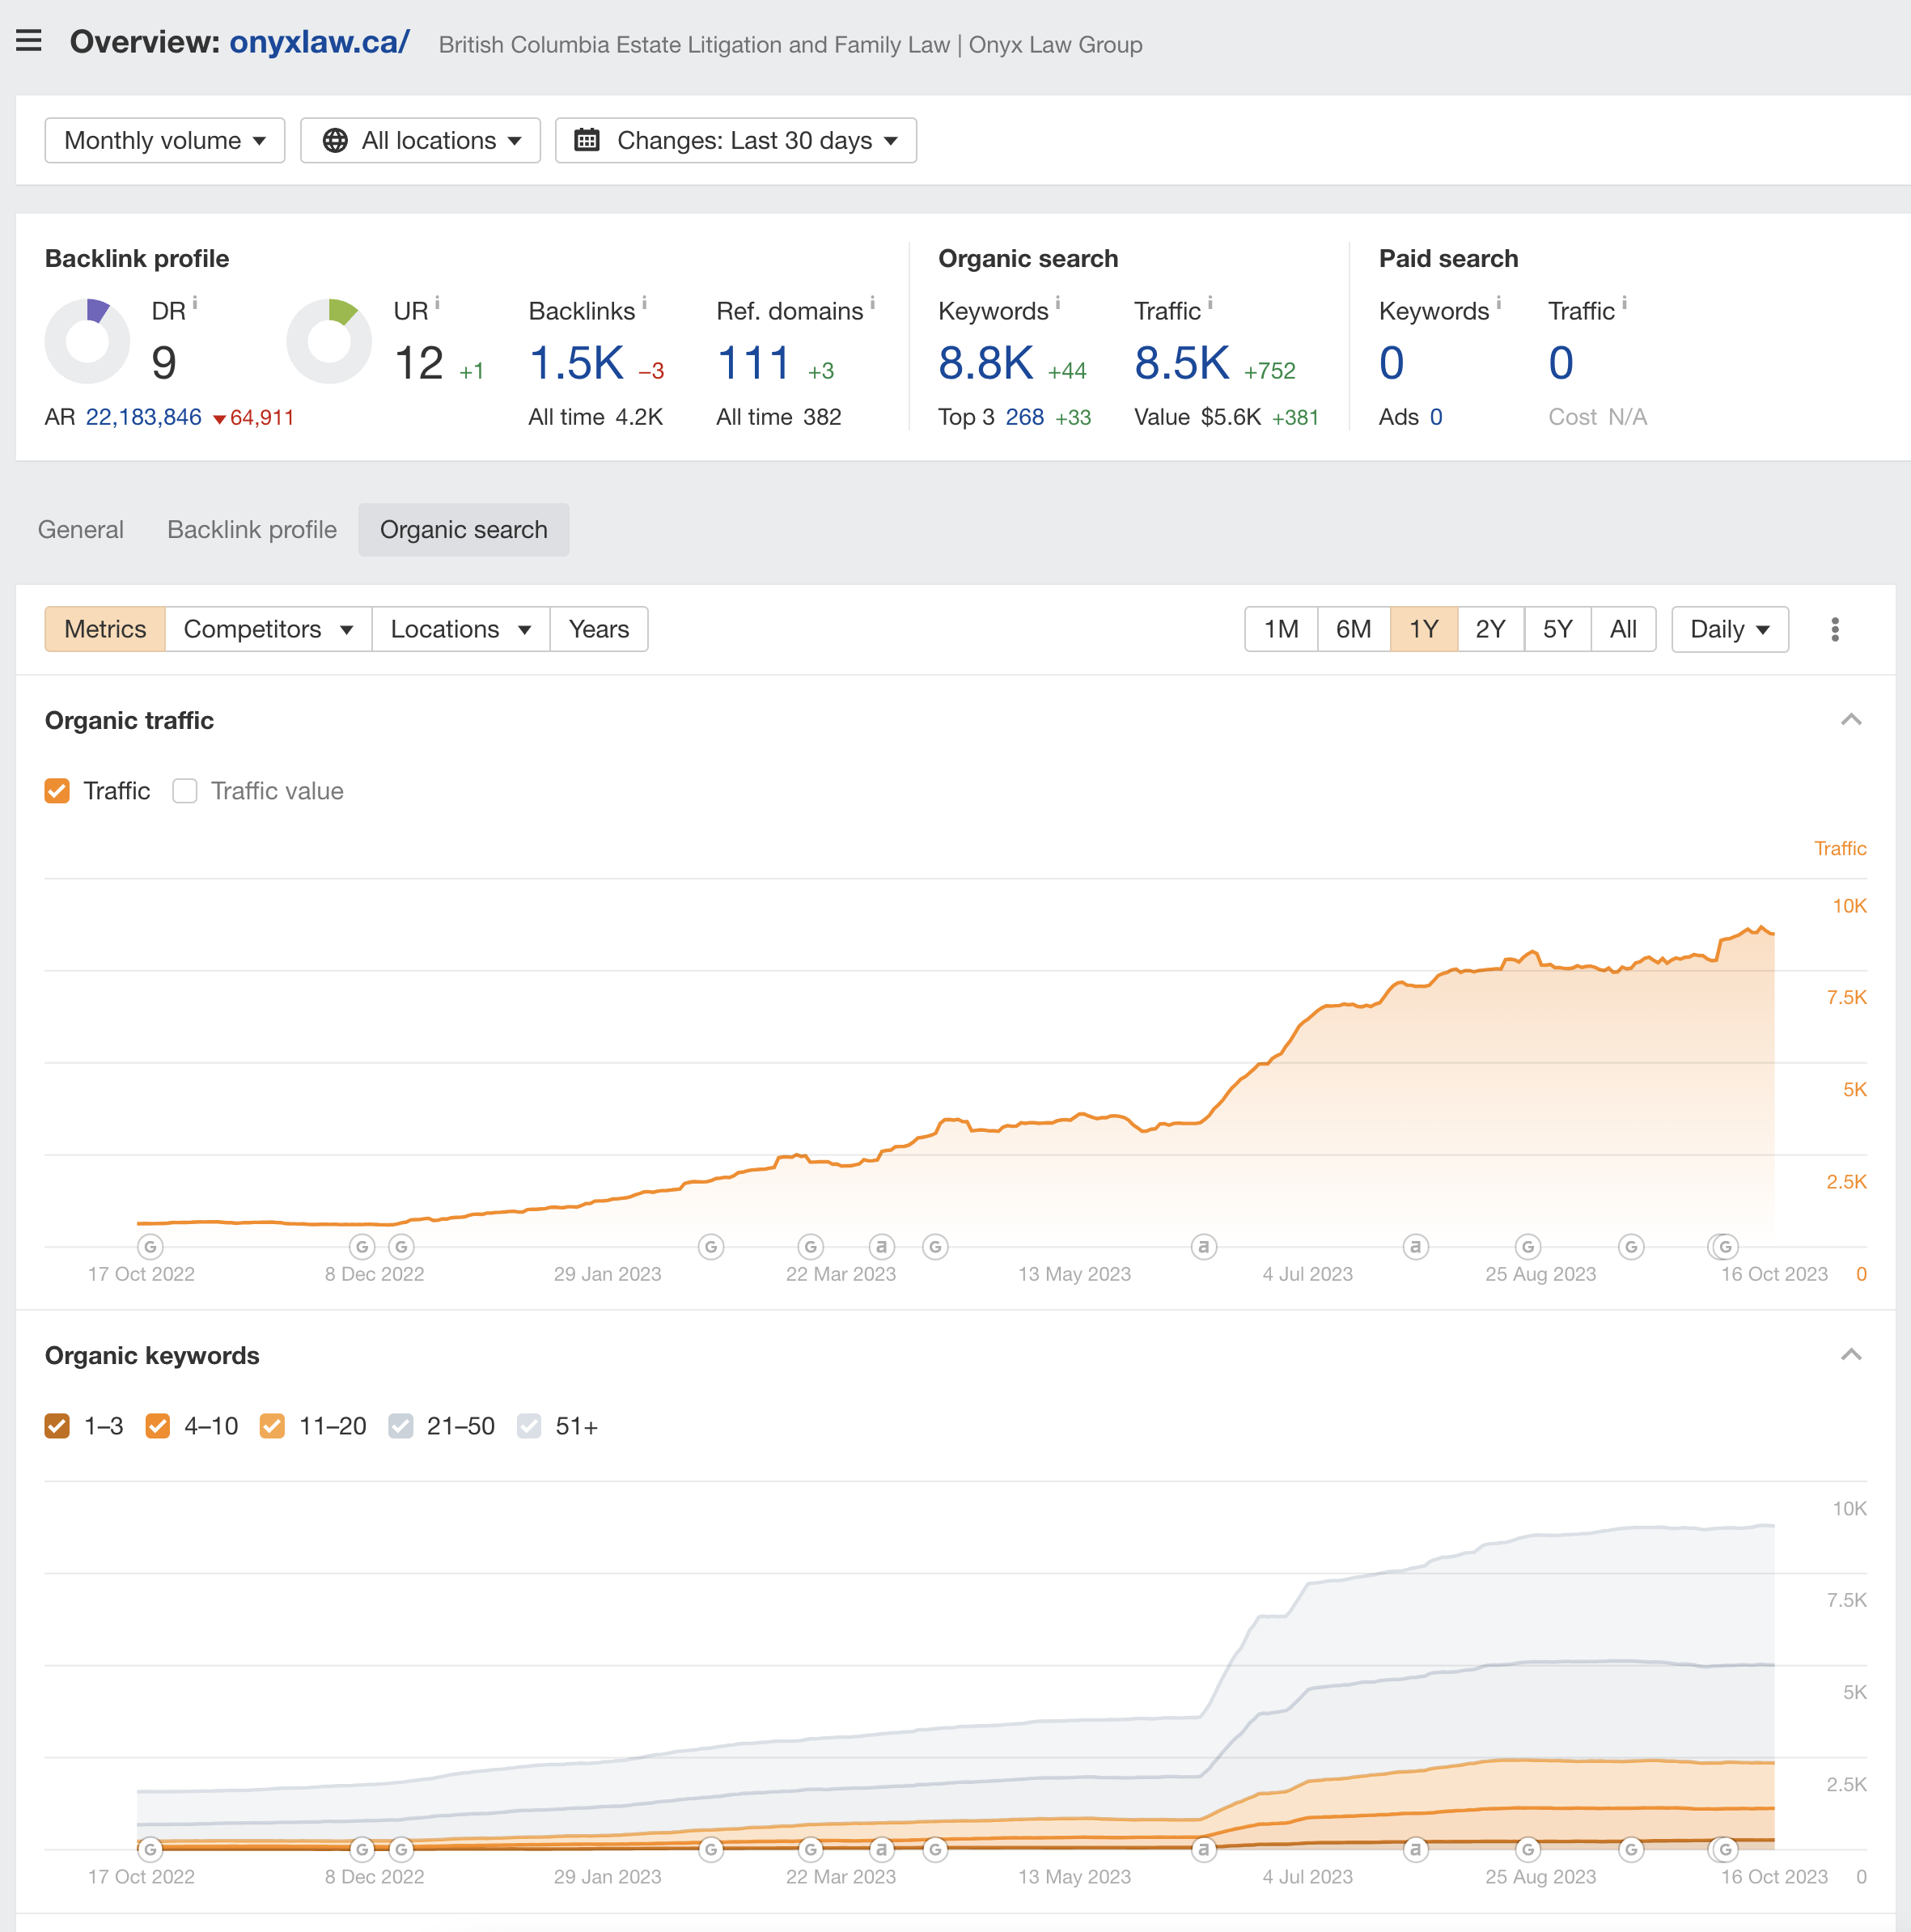Click the Paid search Traffic info icon
The width and height of the screenshot is (1911, 1932).
coord(1624,303)
